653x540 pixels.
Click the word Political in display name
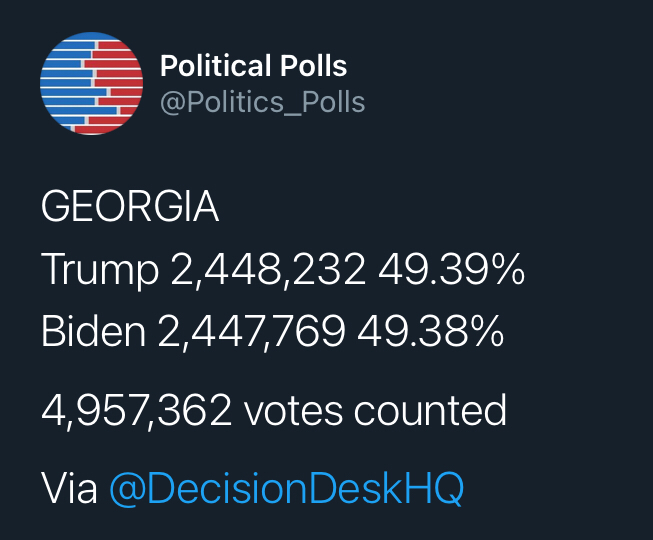[216, 66]
